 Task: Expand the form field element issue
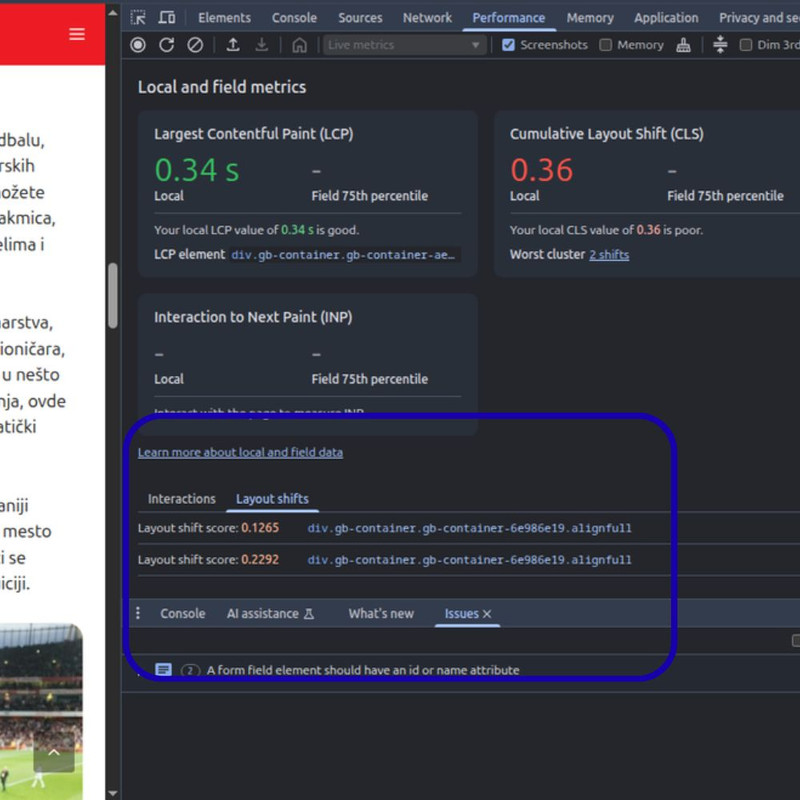click(x=363, y=670)
